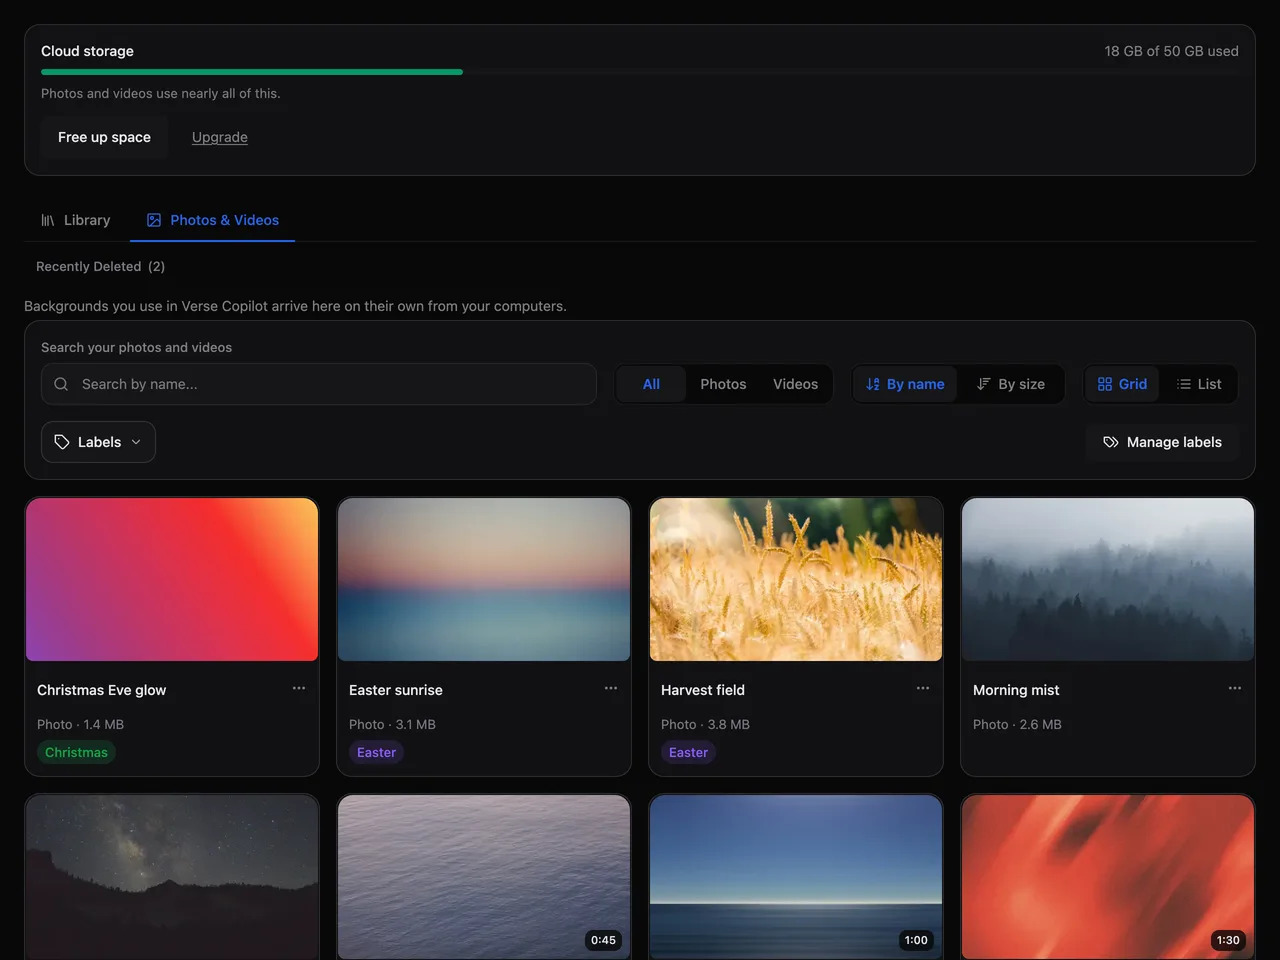Click the Harvest field title
The width and height of the screenshot is (1280, 960).
[x=703, y=690]
